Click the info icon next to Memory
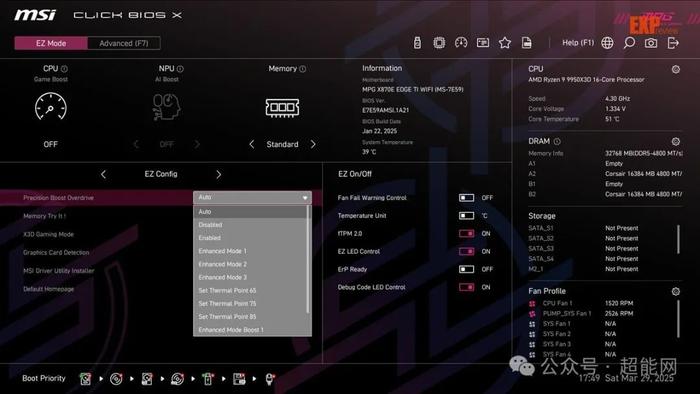The image size is (700, 394). [x=303, y=69]
